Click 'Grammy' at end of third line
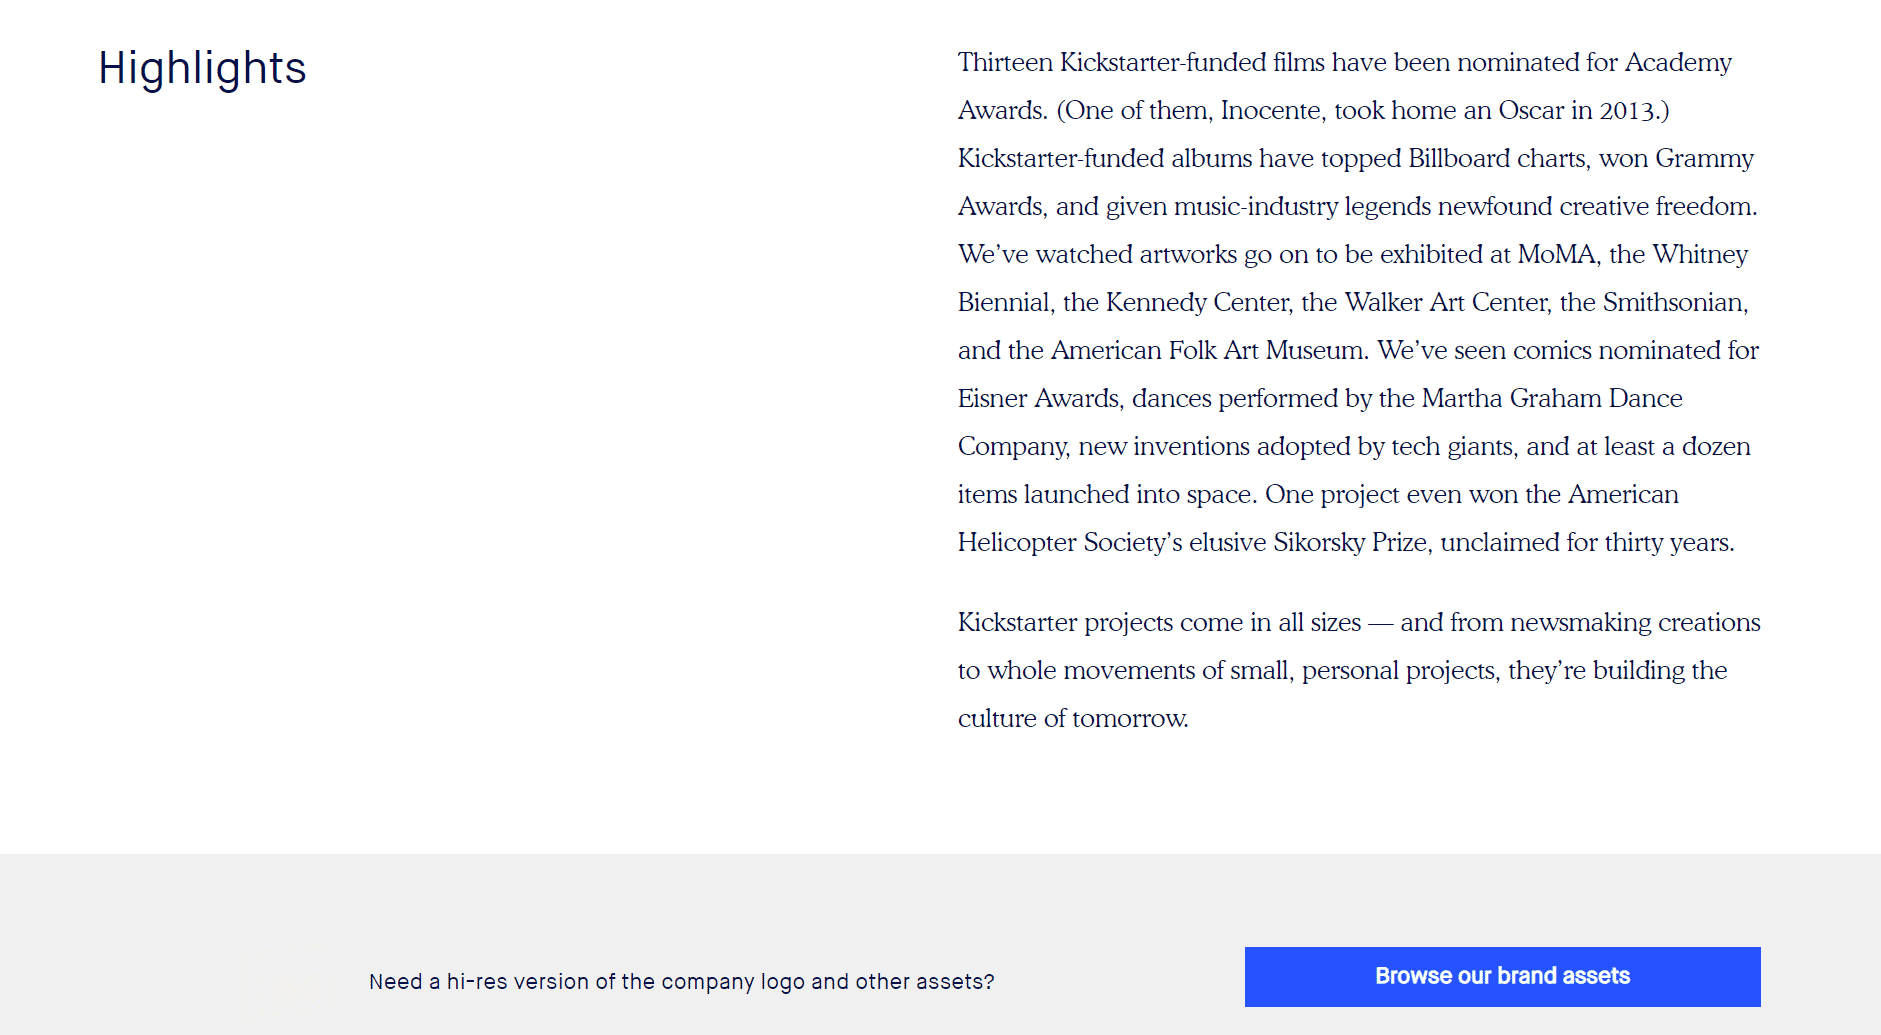The image size is (1881, 1035). click(x=1705, y=158)
